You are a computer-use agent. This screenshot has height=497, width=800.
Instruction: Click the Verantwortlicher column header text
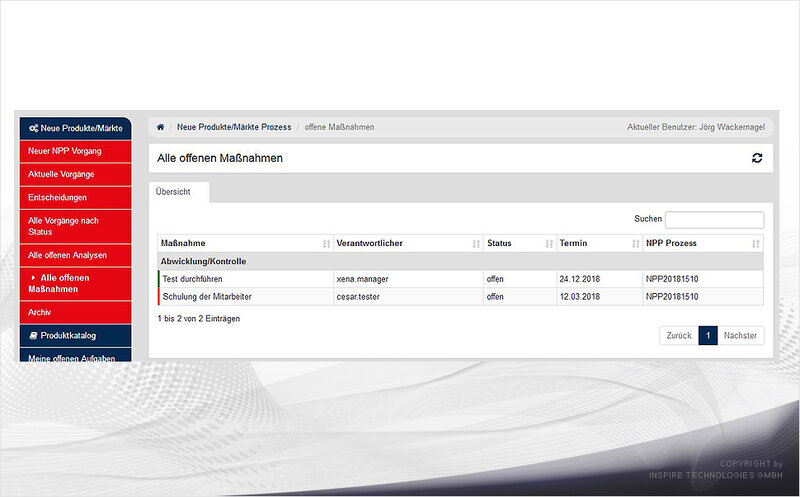[369, 243]
